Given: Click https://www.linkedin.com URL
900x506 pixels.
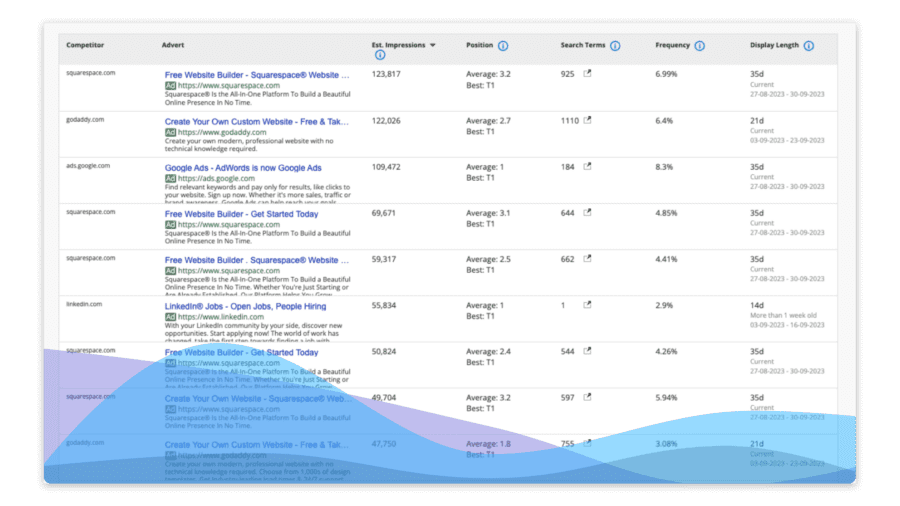Looking at the screenshot, I should pyautogui.click(x=220, y=317).
